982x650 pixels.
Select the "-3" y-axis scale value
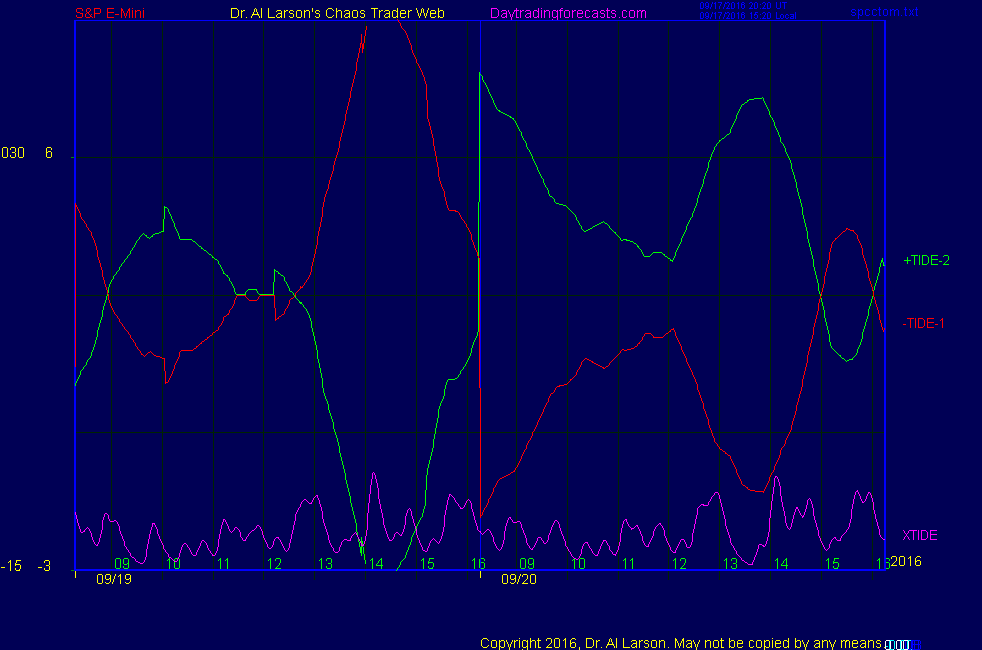click(44, 566)
